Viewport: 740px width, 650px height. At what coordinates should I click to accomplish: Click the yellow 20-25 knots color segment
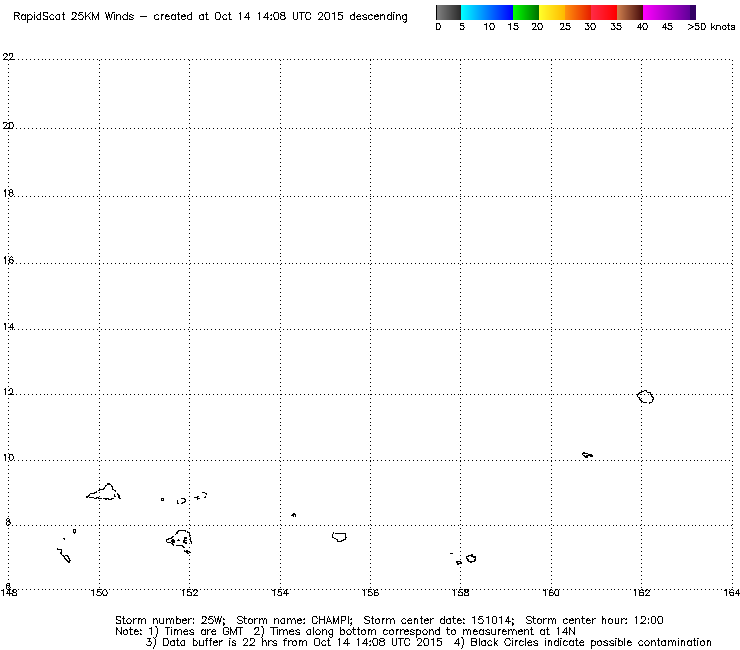pyautogui.click(x=552, y=12)
